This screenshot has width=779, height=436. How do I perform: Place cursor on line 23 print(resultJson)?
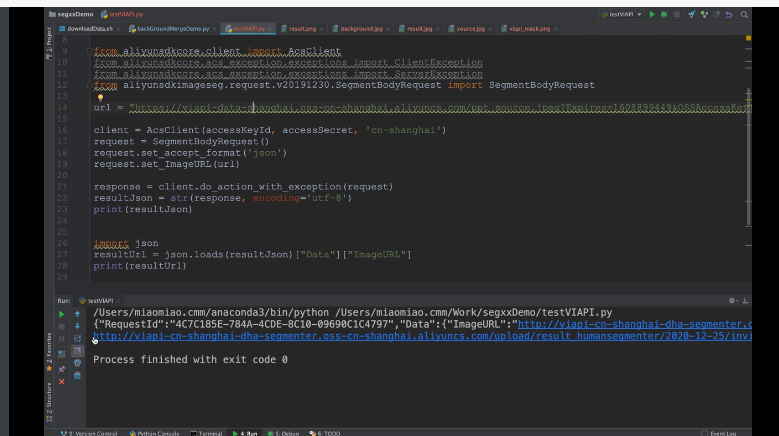click(143, 209)
